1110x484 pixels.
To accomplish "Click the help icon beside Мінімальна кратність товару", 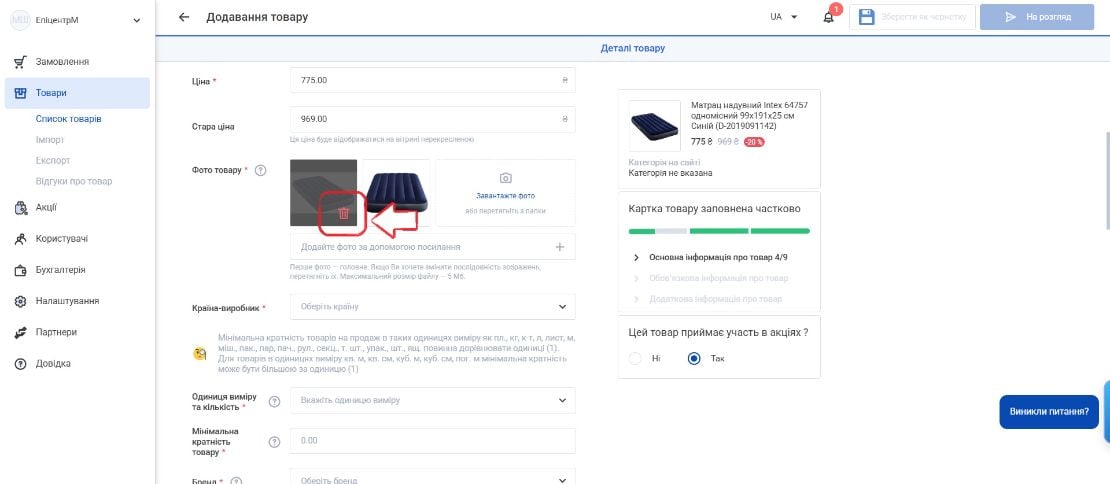I will [275, 442].
